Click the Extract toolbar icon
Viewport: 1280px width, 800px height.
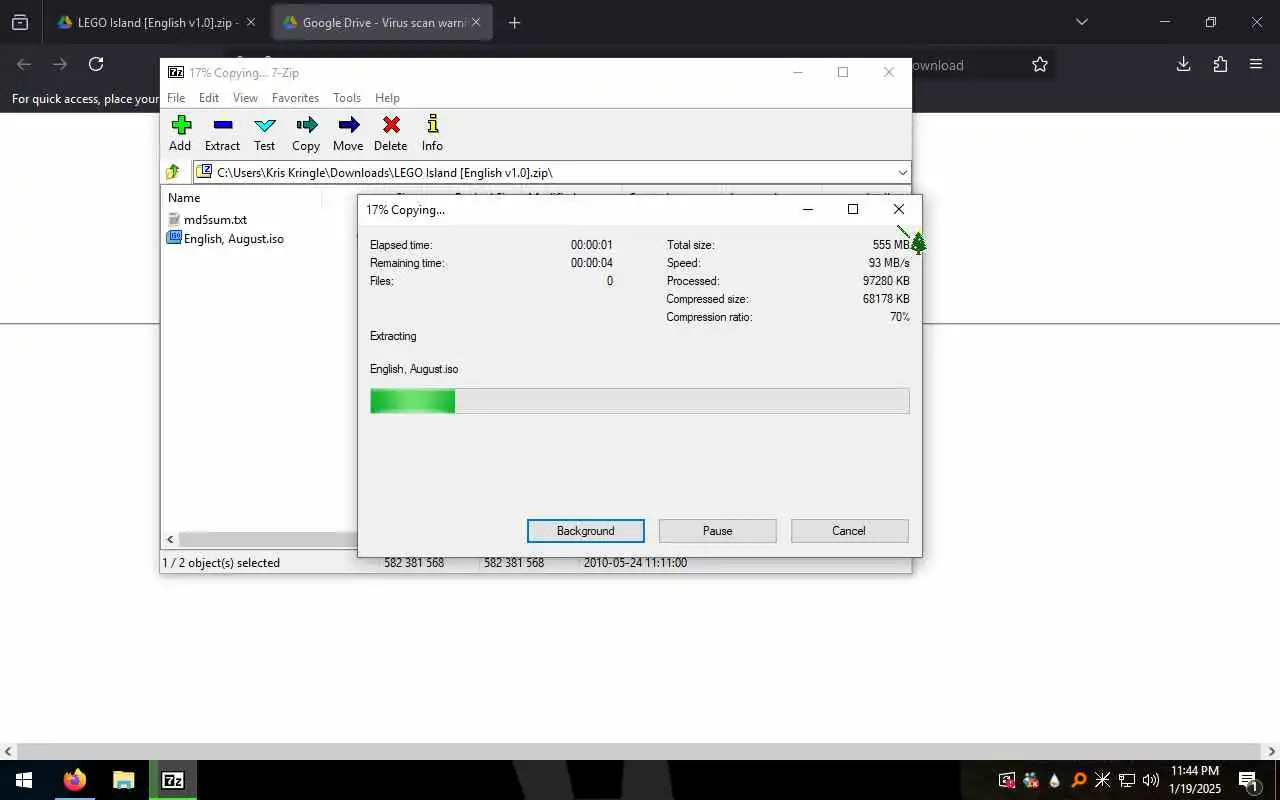pyautogui.click(x=222, y=132)
